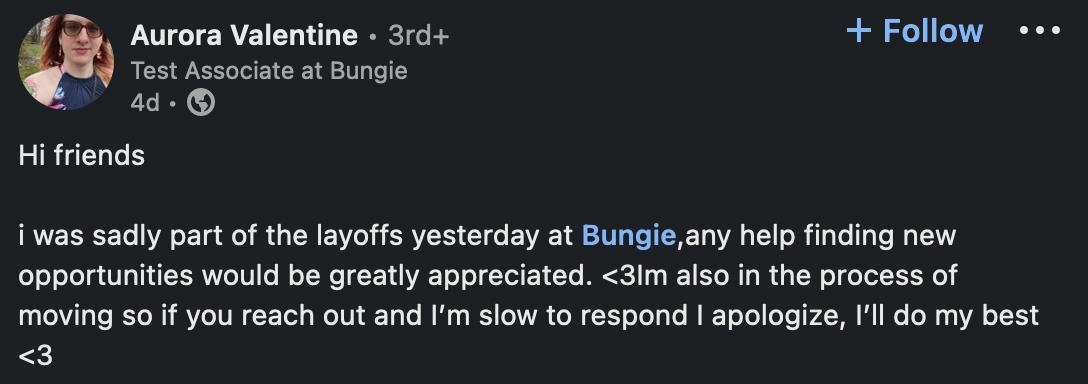Click the Test Associate at Bungie headline

(x=269, y=71)
